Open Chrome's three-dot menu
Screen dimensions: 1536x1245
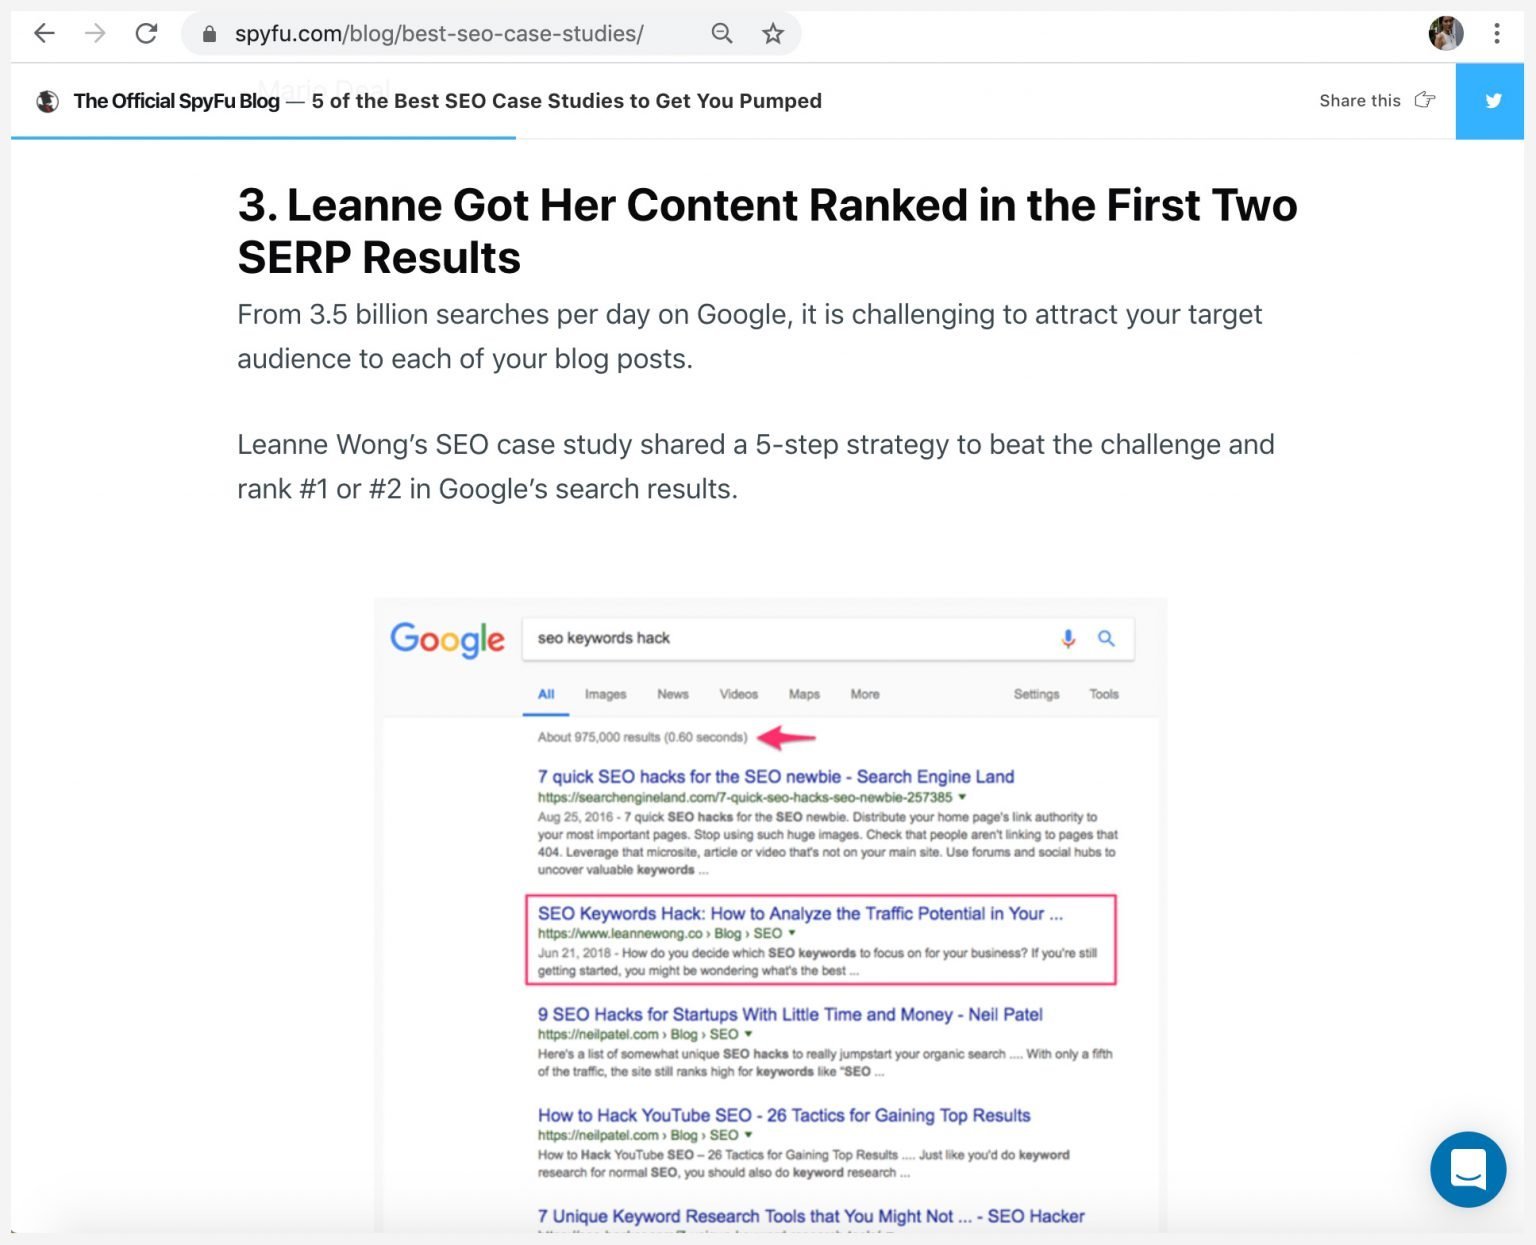click(x=1496, y=33)
